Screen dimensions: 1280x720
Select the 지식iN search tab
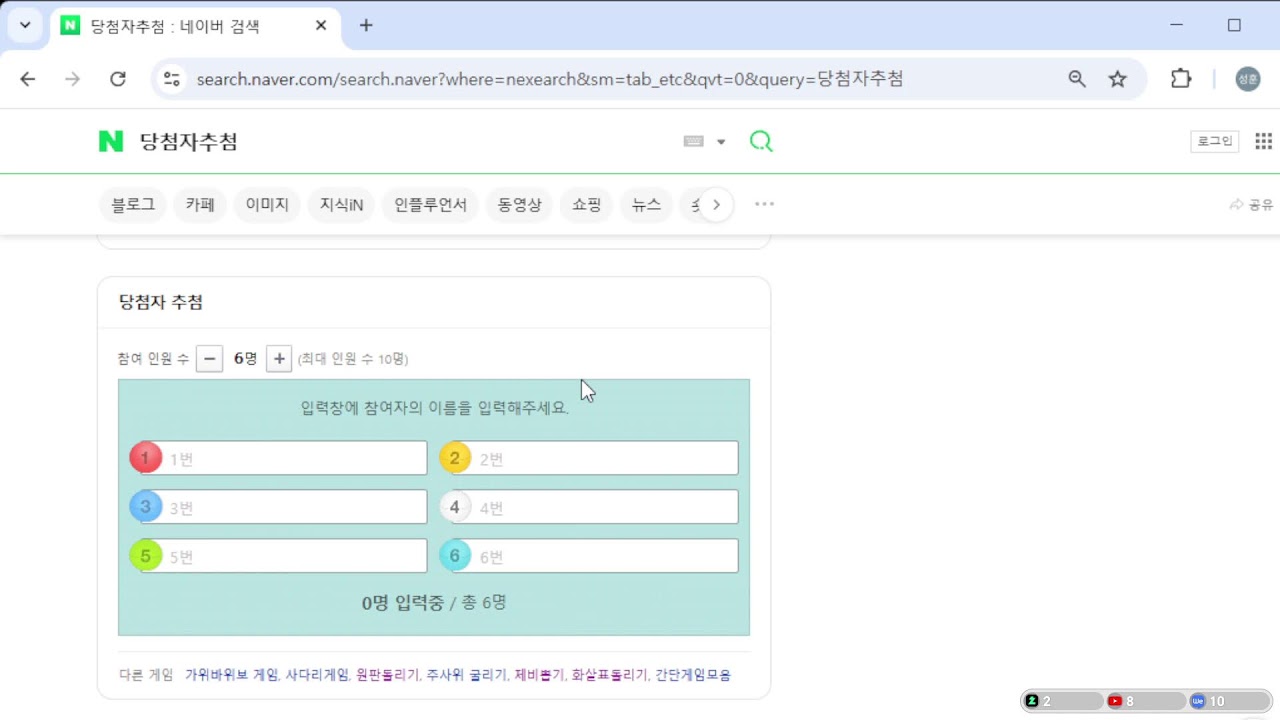[341, 205]
